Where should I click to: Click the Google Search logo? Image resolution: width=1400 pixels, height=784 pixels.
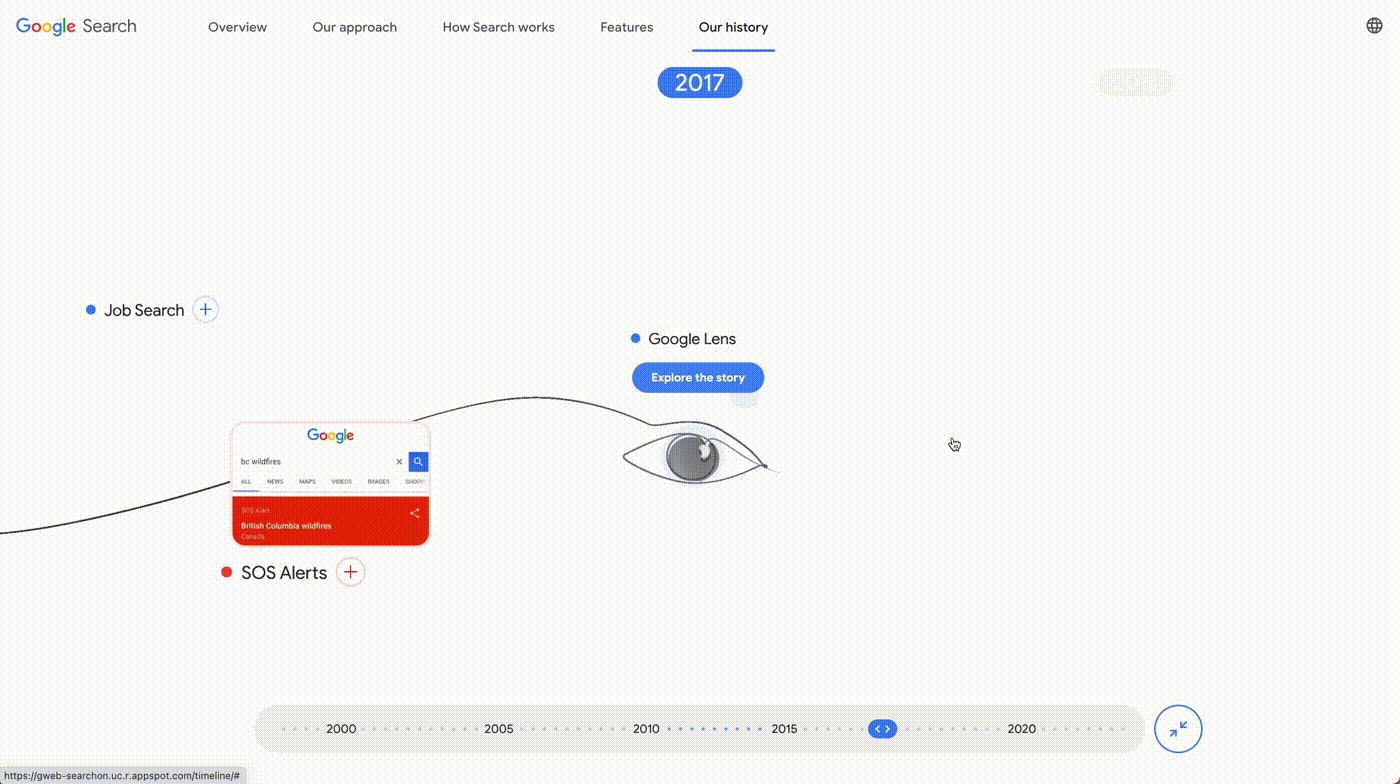tap(76, 27)
